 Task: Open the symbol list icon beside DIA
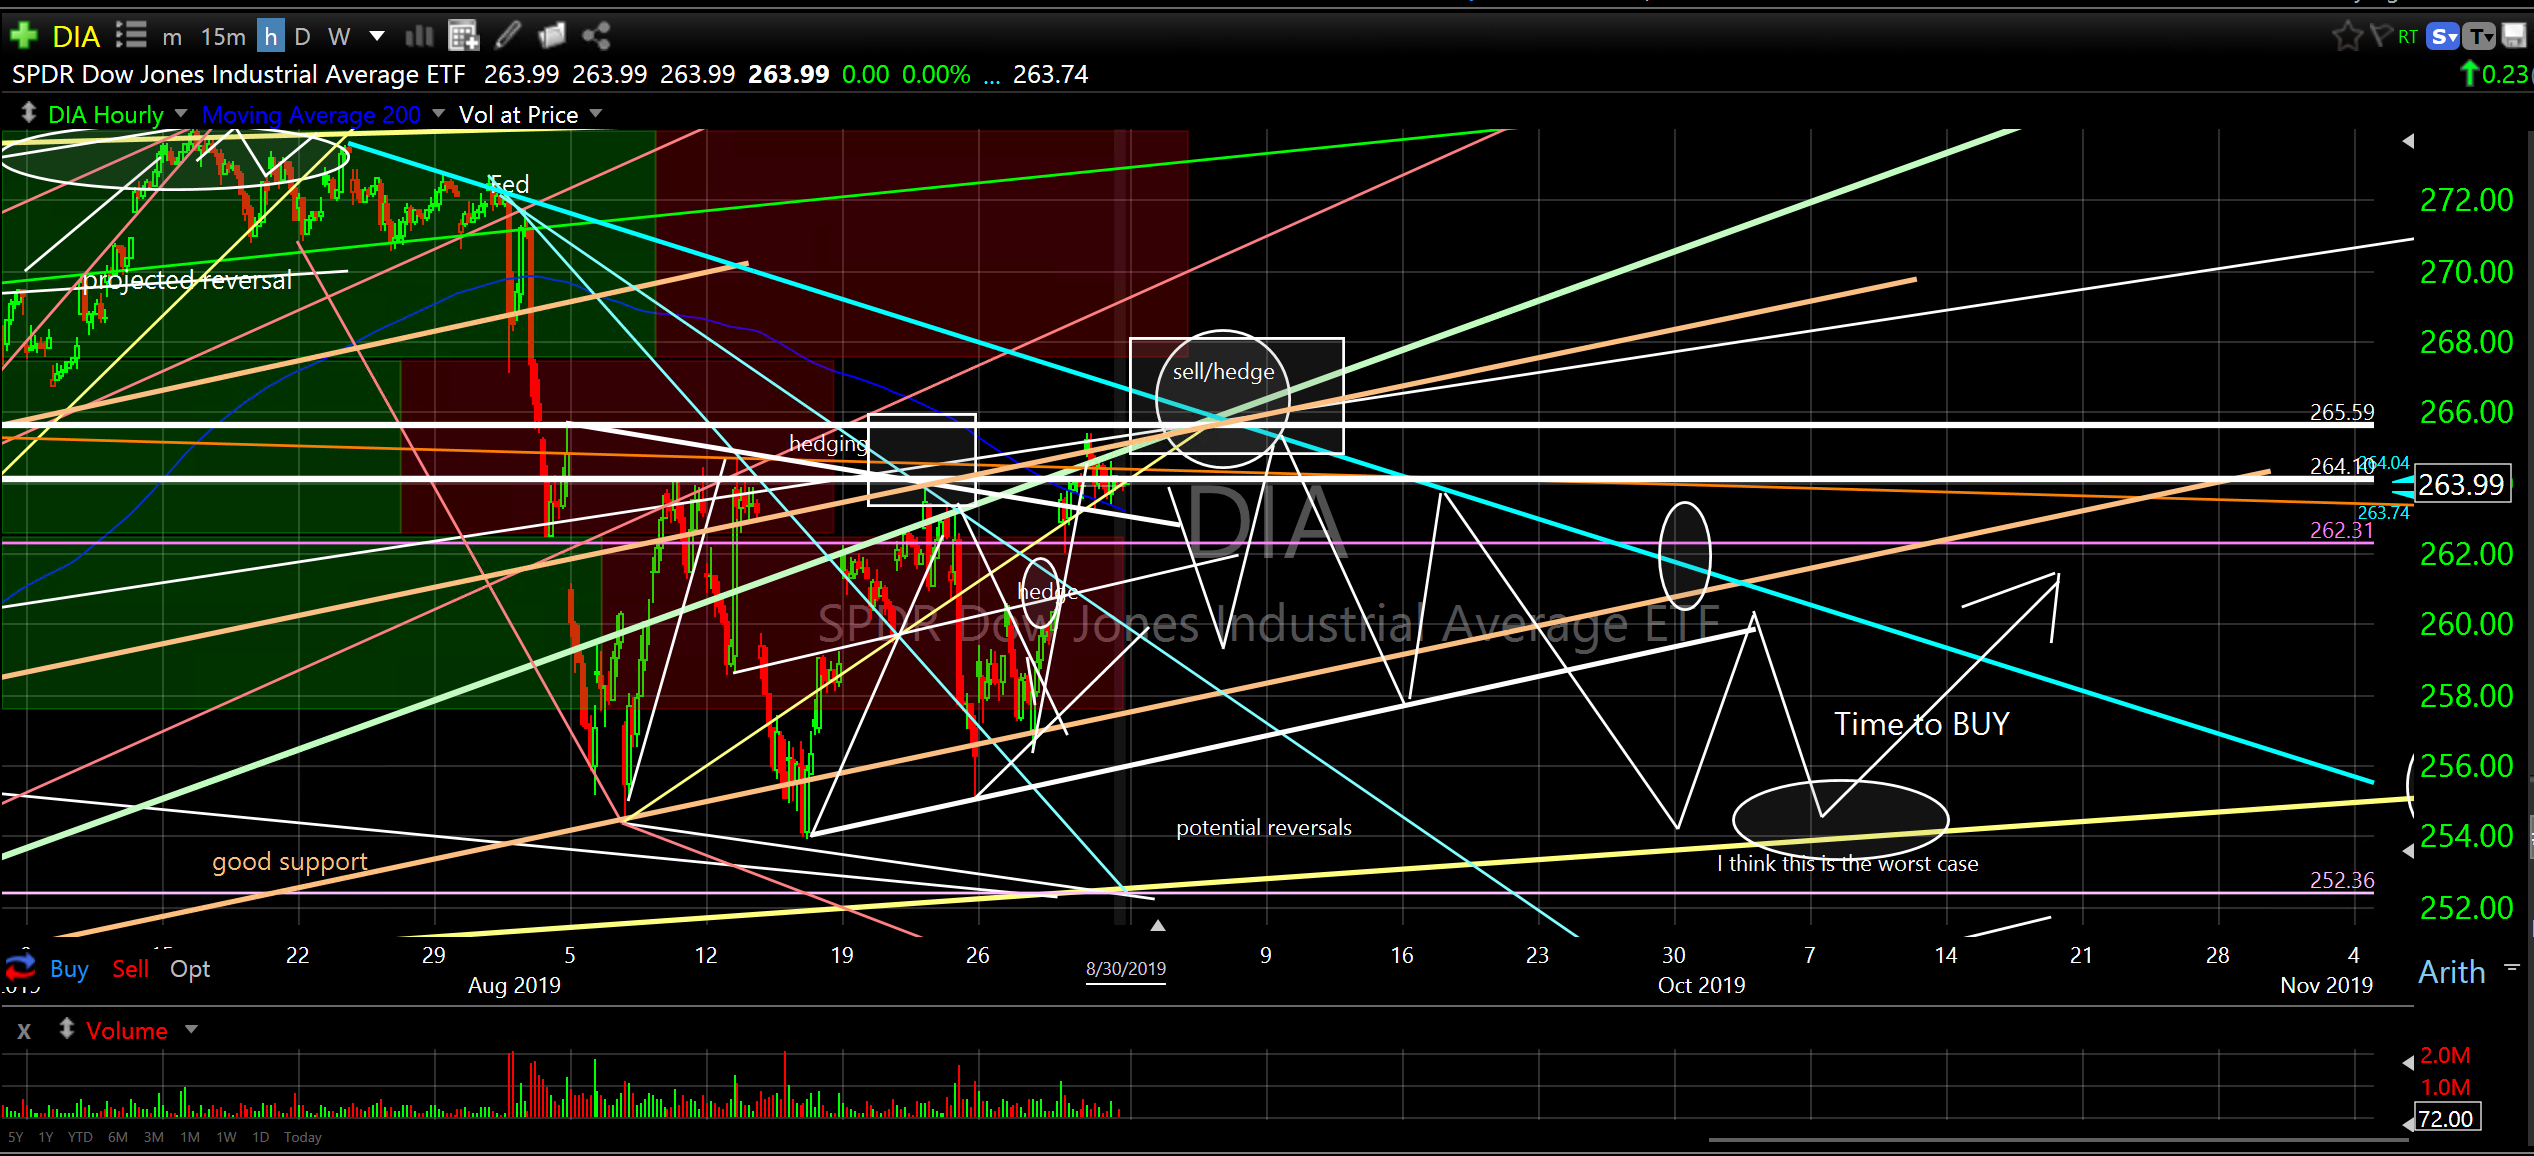(x=130, y=37)
